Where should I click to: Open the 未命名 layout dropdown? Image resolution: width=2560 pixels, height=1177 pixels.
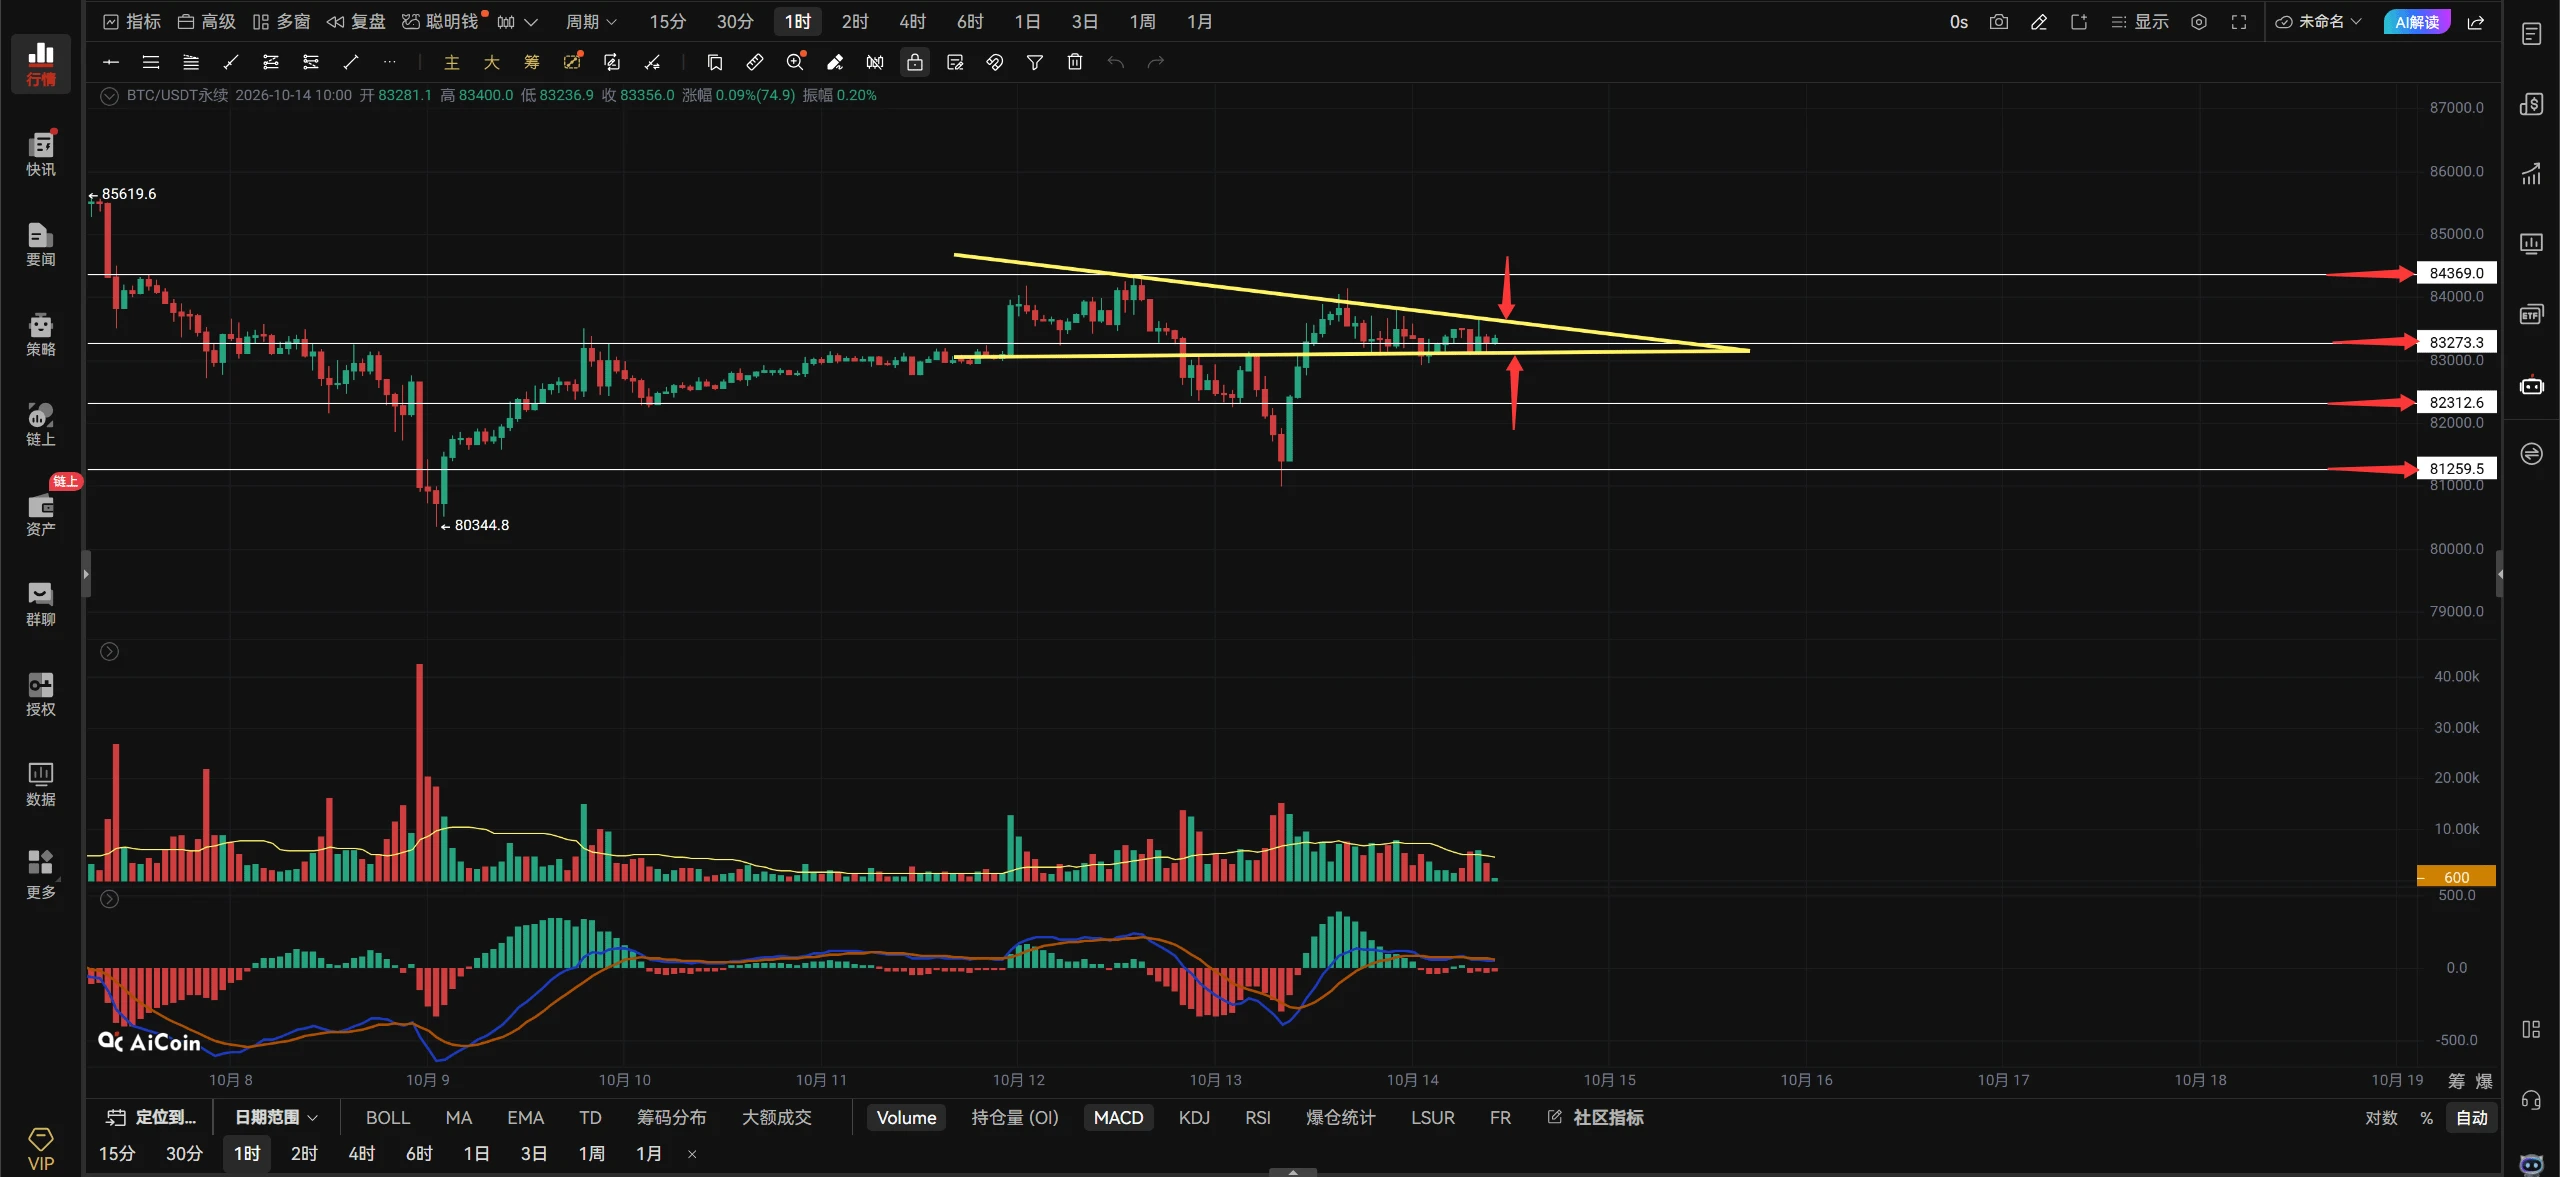point(2318,22)
